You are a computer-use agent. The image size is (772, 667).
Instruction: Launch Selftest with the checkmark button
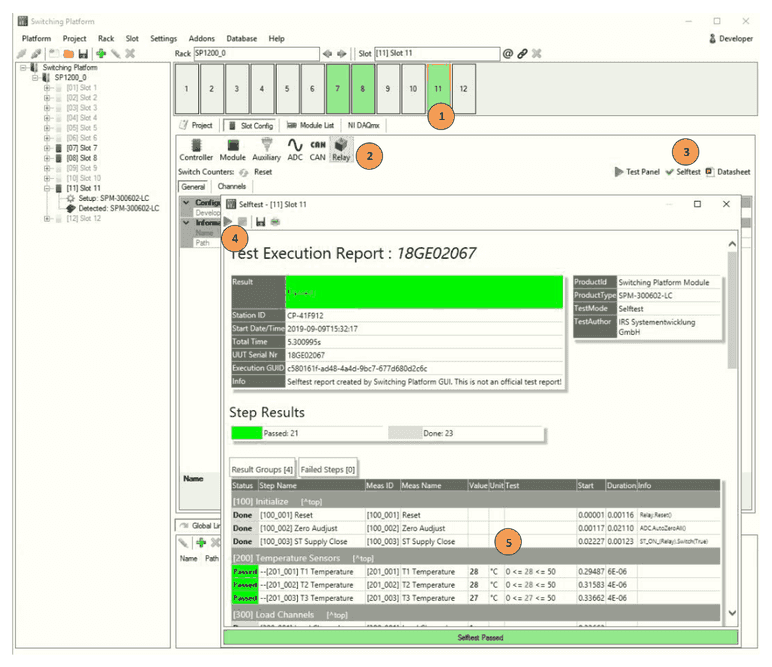tap(683, 172)
